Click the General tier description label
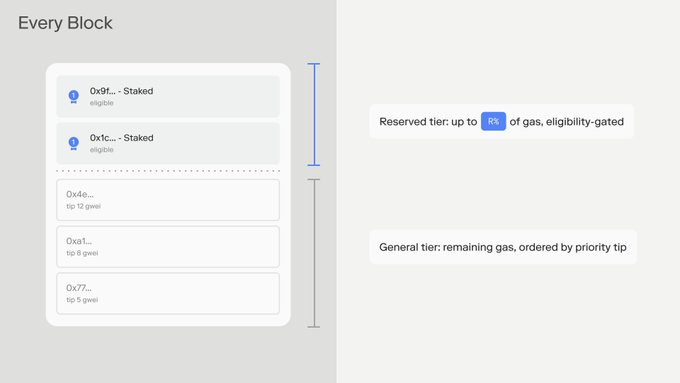This screenshot has width=680, height=383. tap(503, 247)
